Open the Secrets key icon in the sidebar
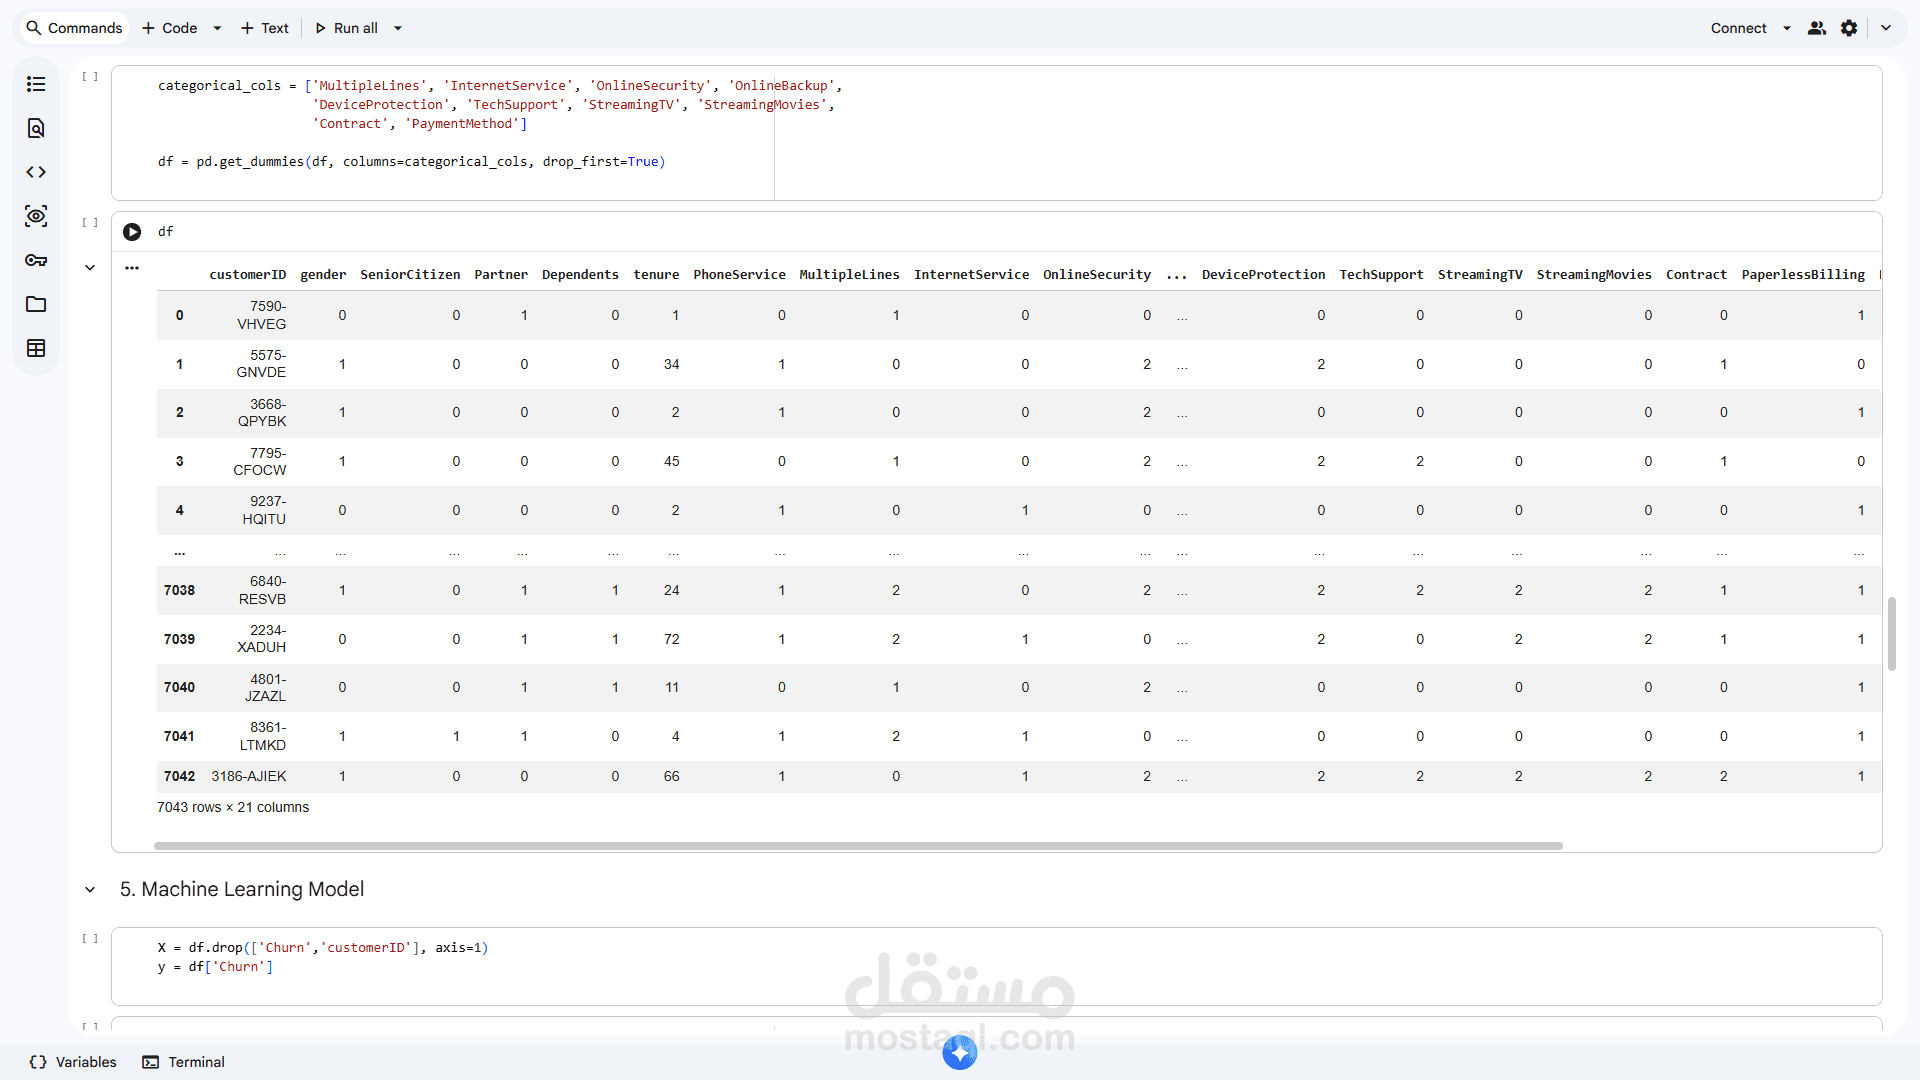The height and width of the screenshot is (1080, 1920). [x=36, y=260]
